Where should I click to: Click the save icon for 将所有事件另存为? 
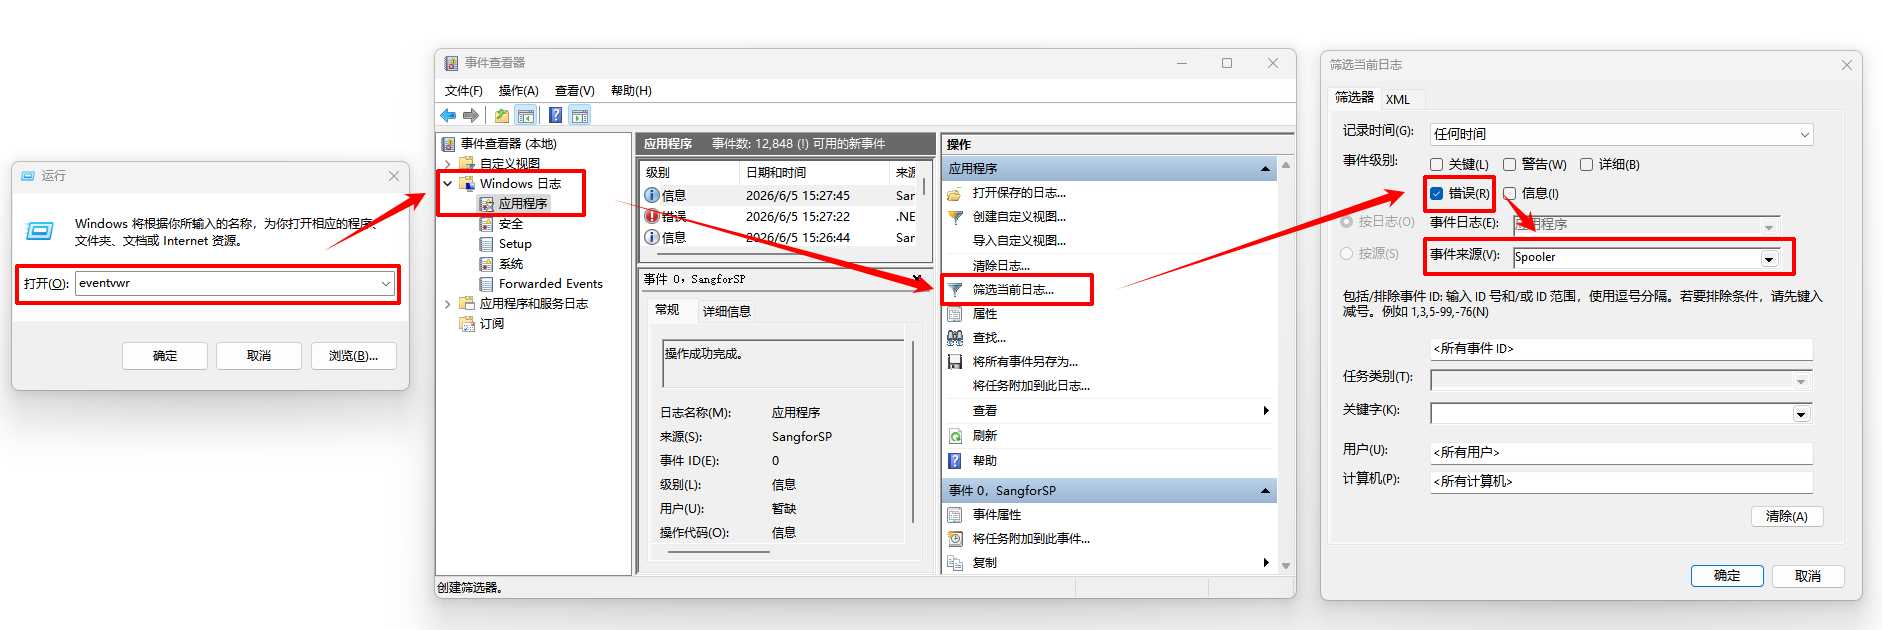[955, 362]
